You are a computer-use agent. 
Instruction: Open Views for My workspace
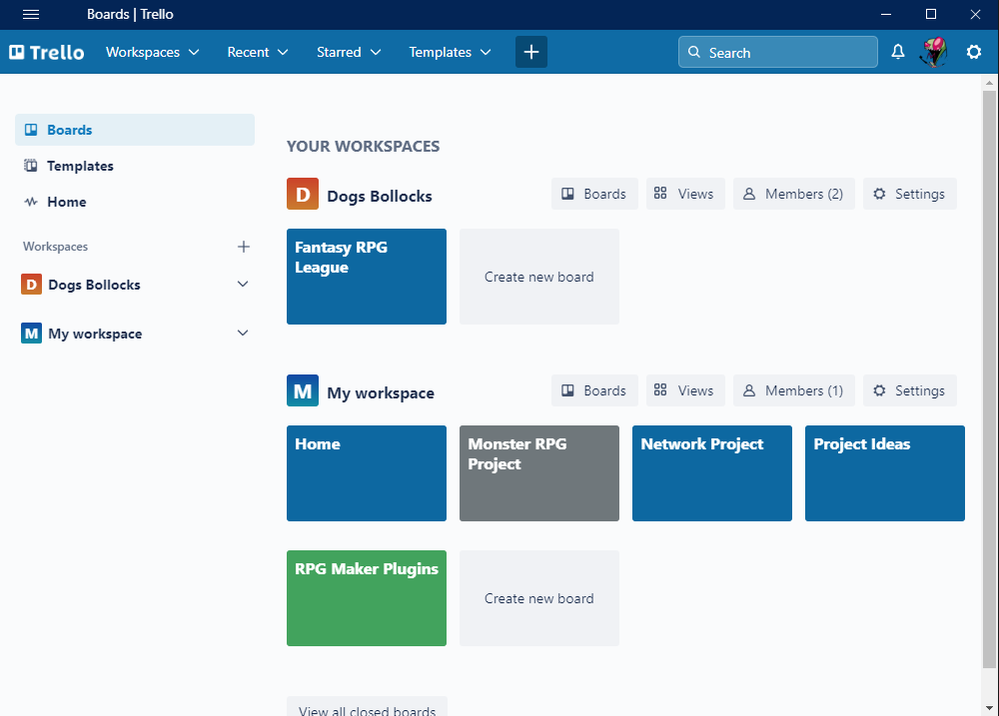pyautogui.click(x=685, y=390)
